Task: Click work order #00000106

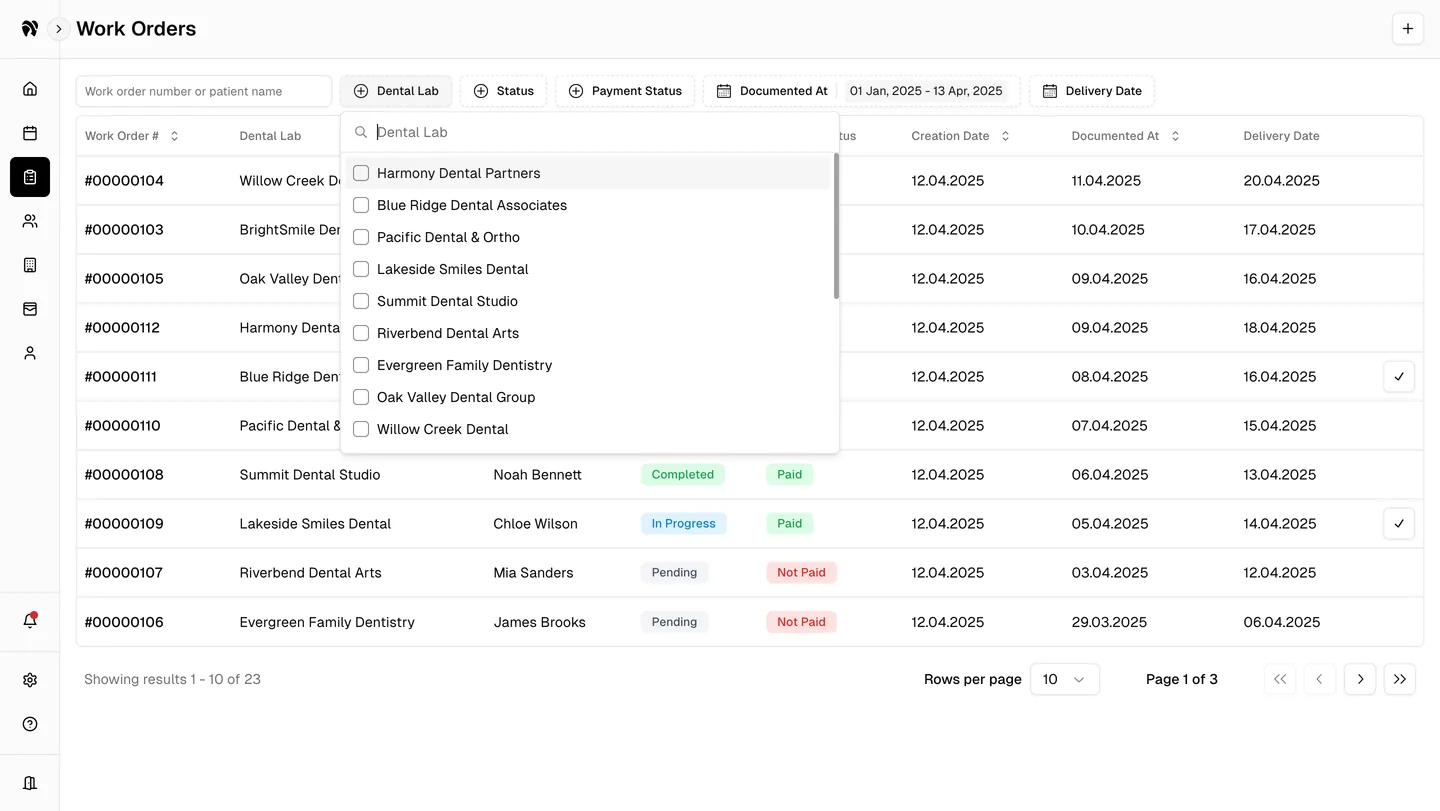Action: (124, 622)
